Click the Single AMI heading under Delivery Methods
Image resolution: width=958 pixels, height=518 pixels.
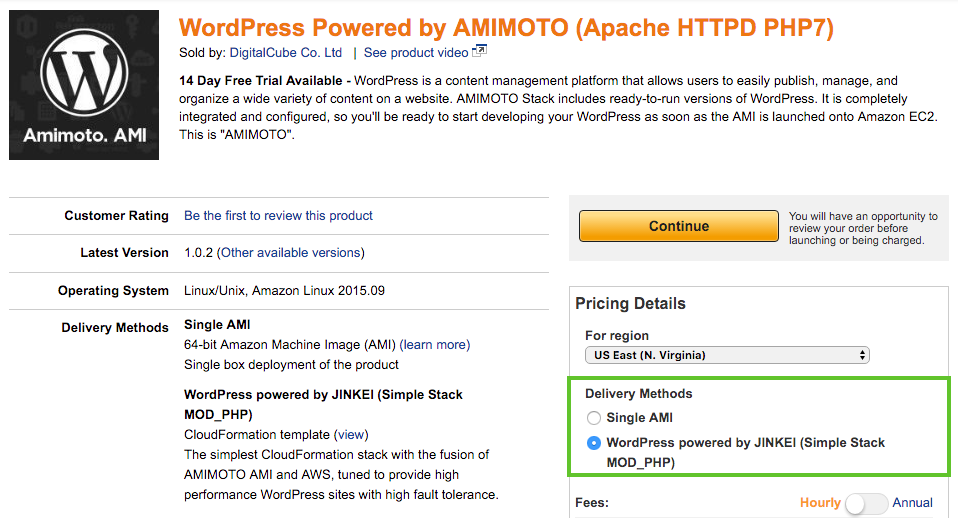(217, 325)
